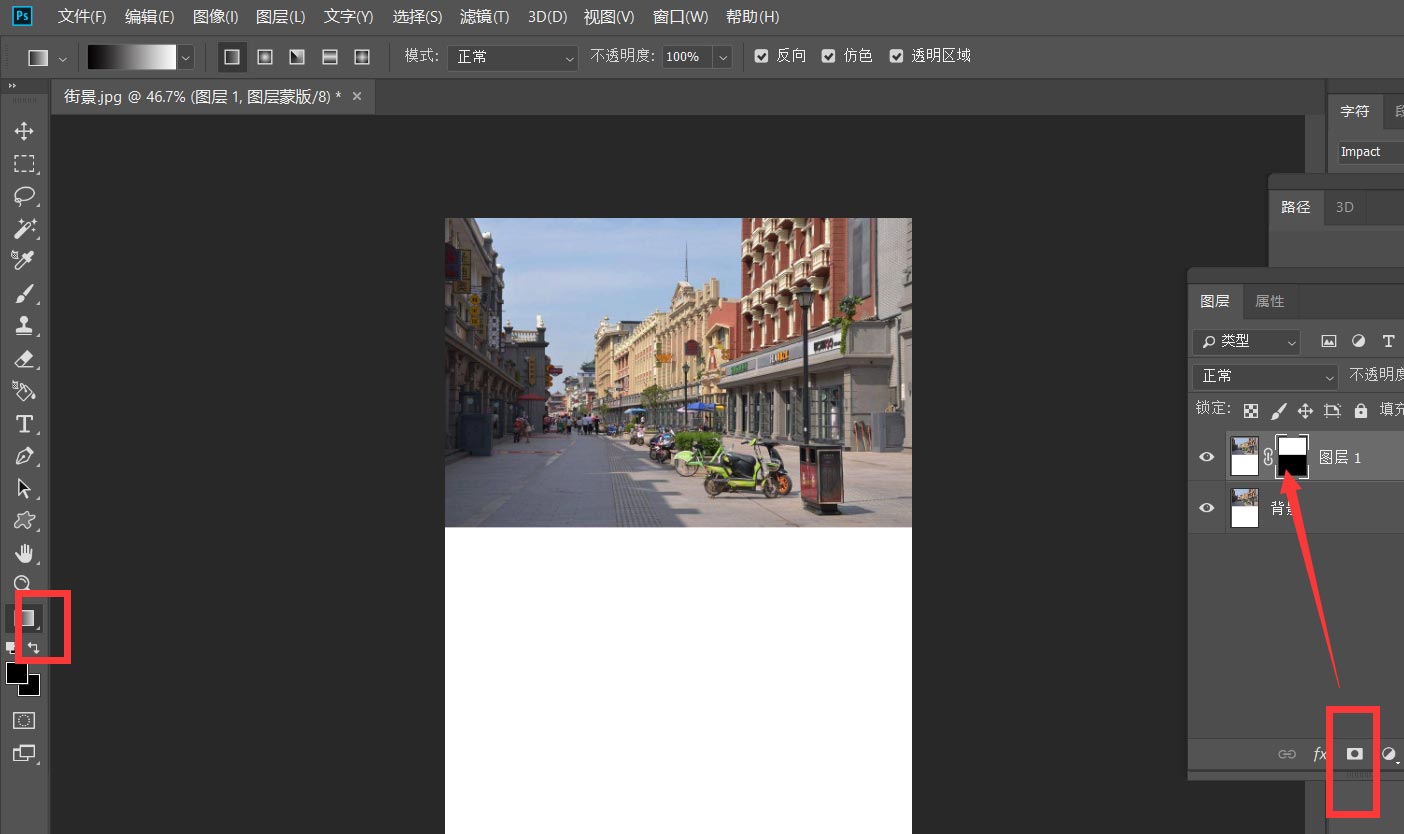1404x834 pixels.
Task: Select the Rectangular Marquee tool
Action: 24,163
